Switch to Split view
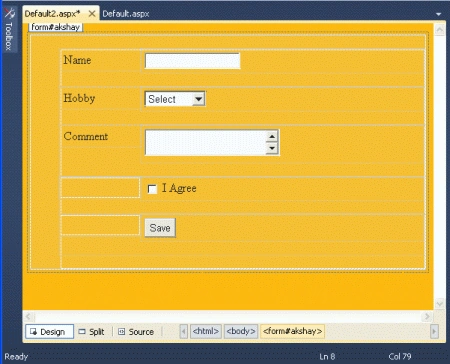 point(91,332)
